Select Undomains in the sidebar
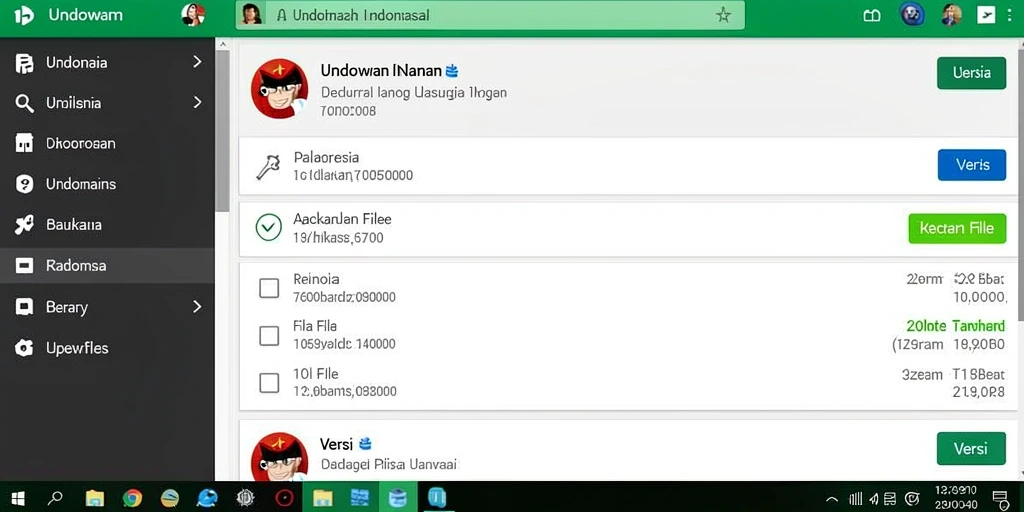Image resolution: width=1024 pixels, height=512 pixels. (107, 184)
